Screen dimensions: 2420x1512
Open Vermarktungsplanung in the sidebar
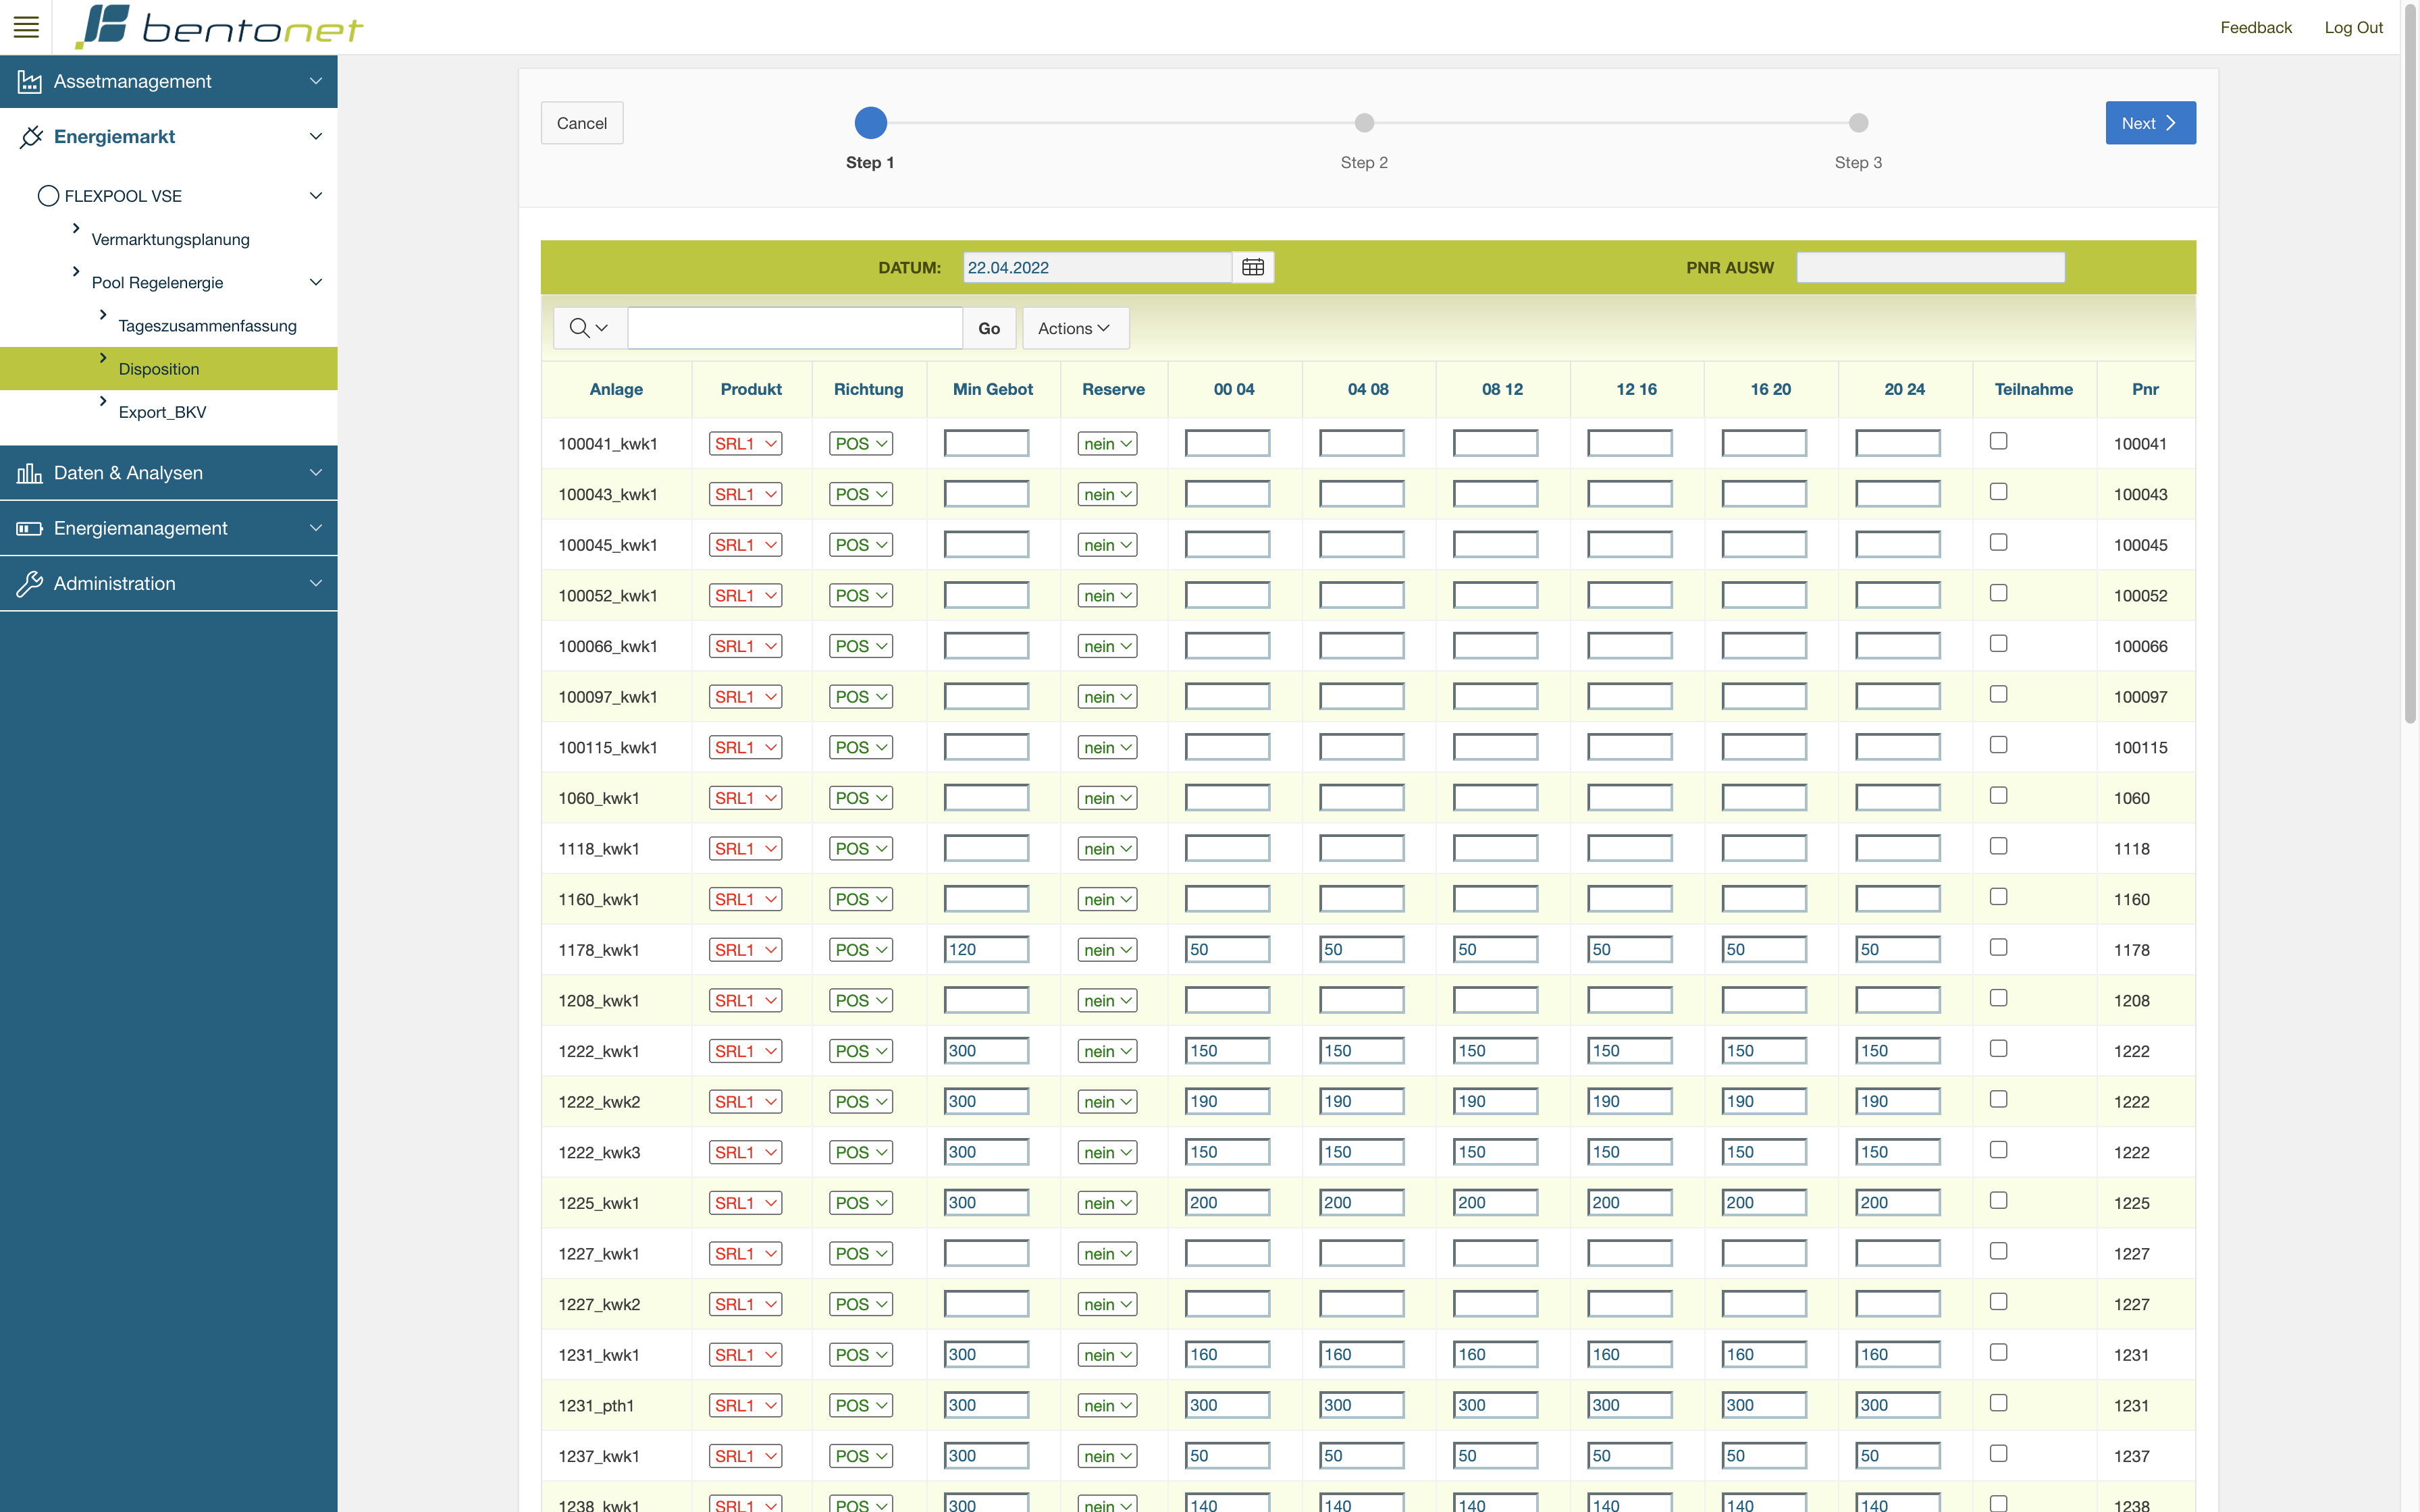[x=171, y=239]
